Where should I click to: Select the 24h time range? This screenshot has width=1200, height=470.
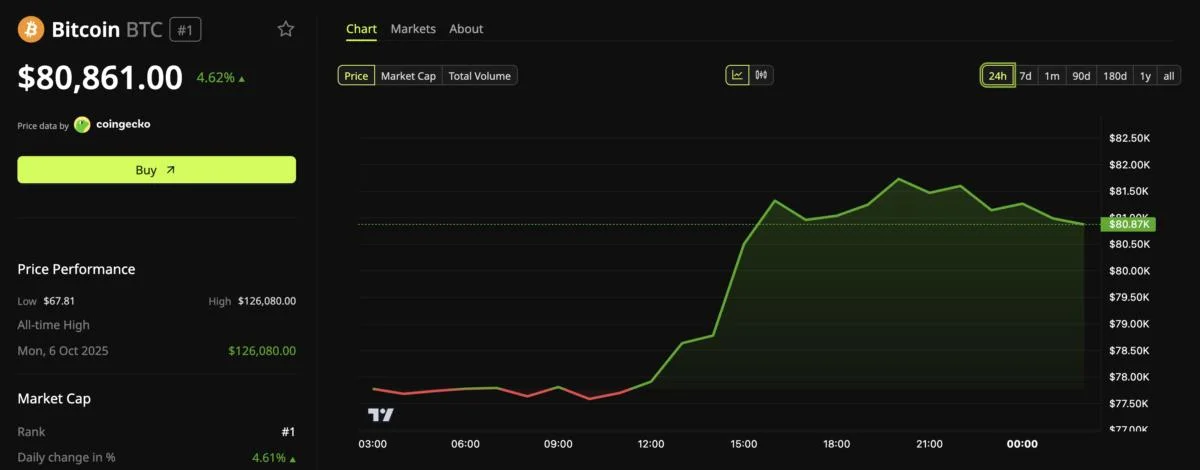[997, 76]
